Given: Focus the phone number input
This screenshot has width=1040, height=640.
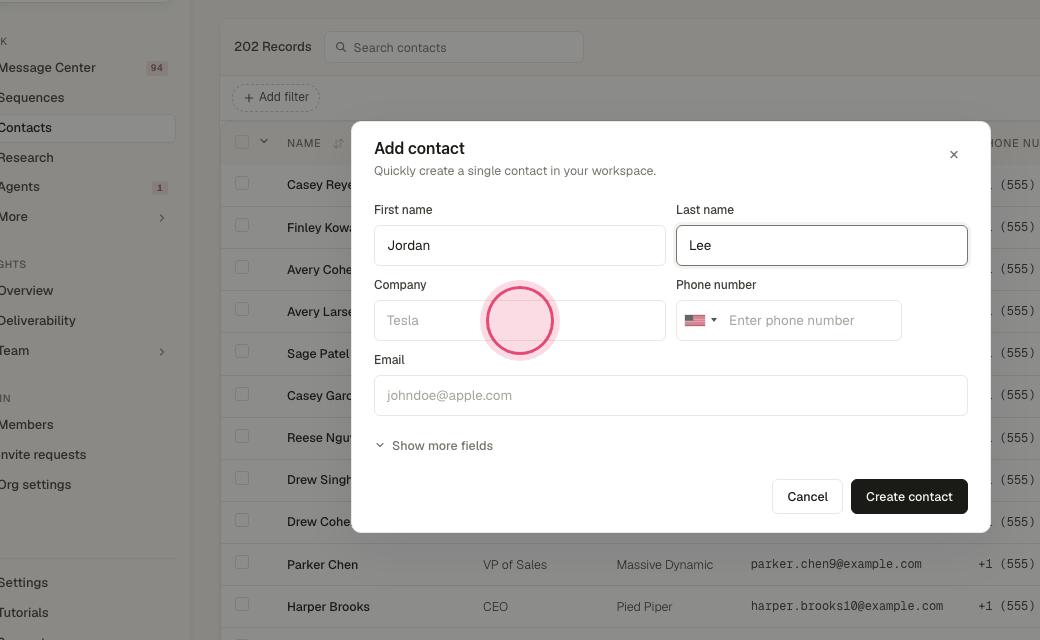Looking at the screenshot, I should (x=811, y=320).
